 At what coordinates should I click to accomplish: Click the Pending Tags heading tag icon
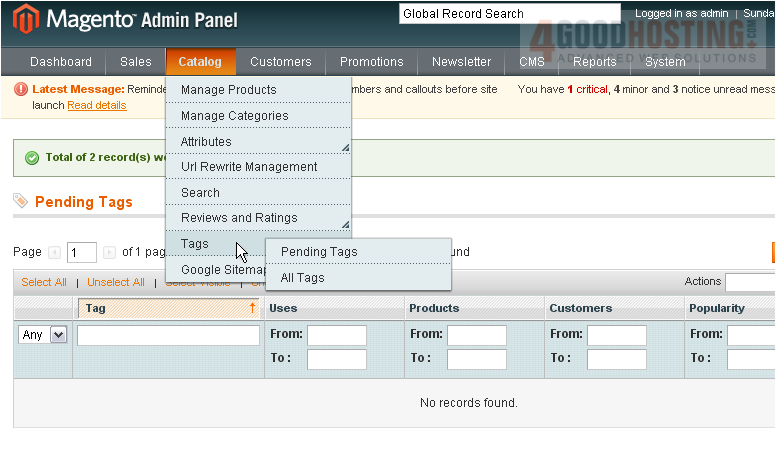[21, 201]
